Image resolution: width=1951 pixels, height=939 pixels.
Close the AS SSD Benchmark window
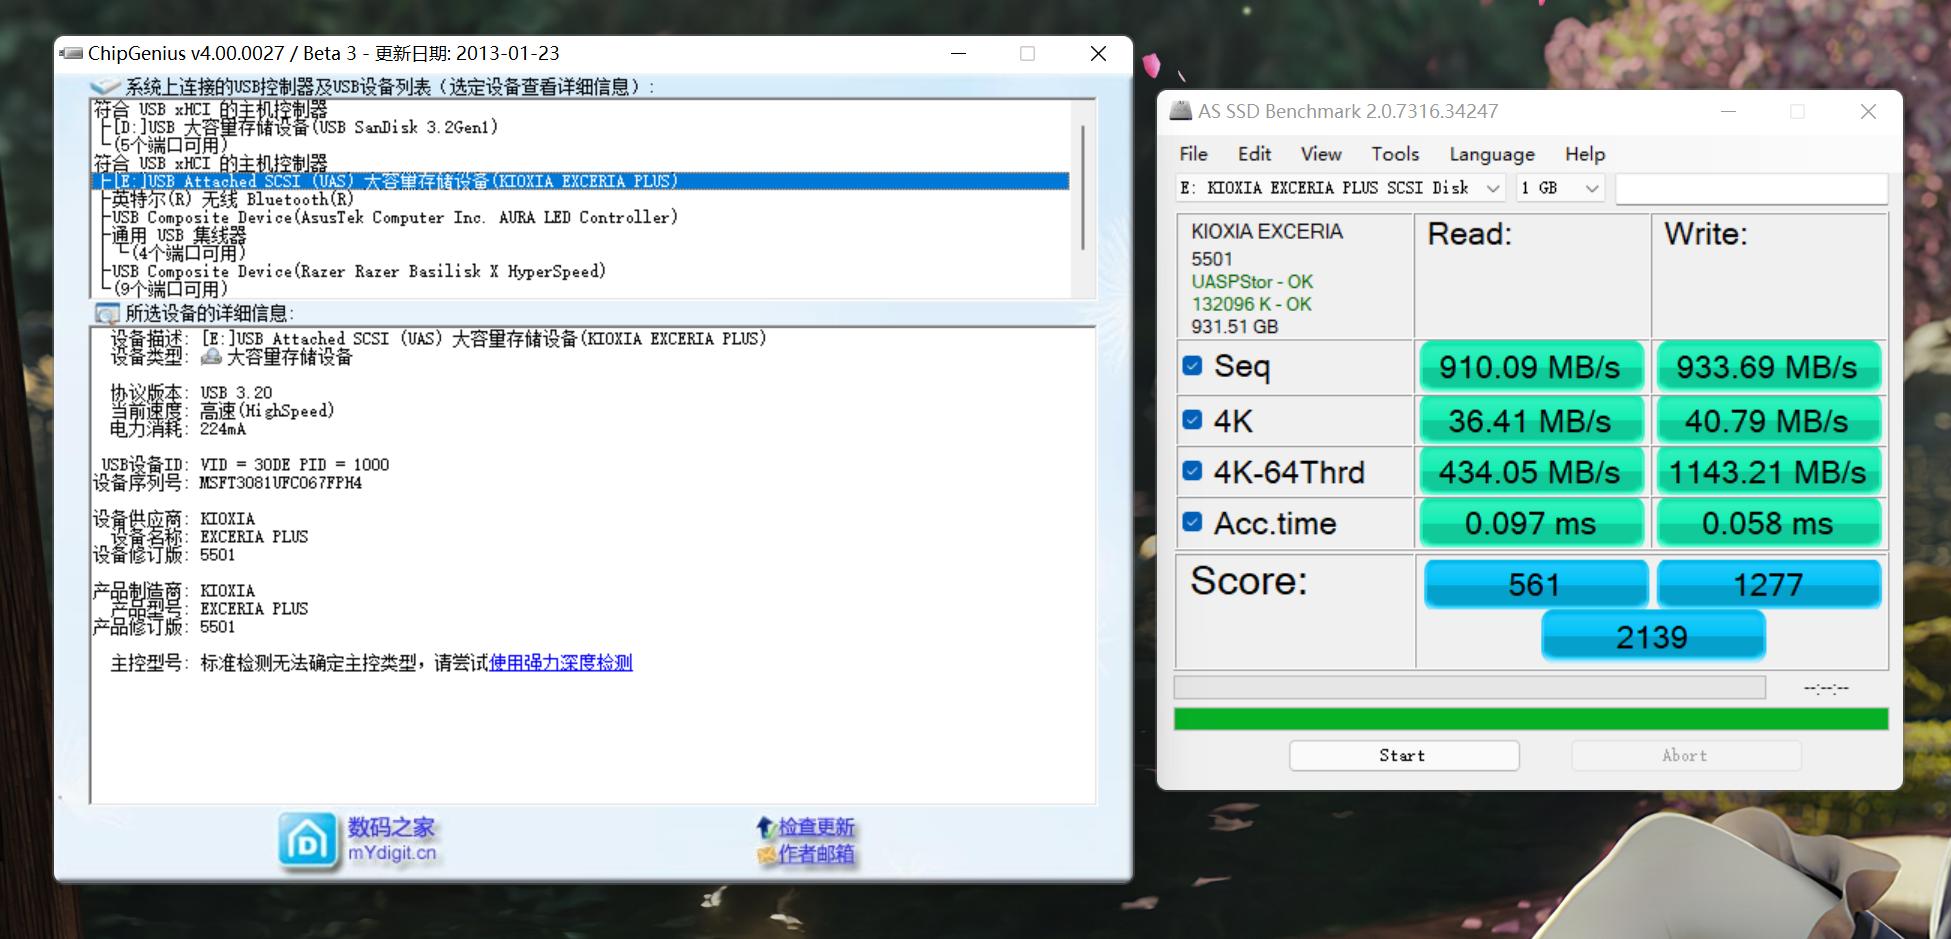click(x=1868, y=112)
